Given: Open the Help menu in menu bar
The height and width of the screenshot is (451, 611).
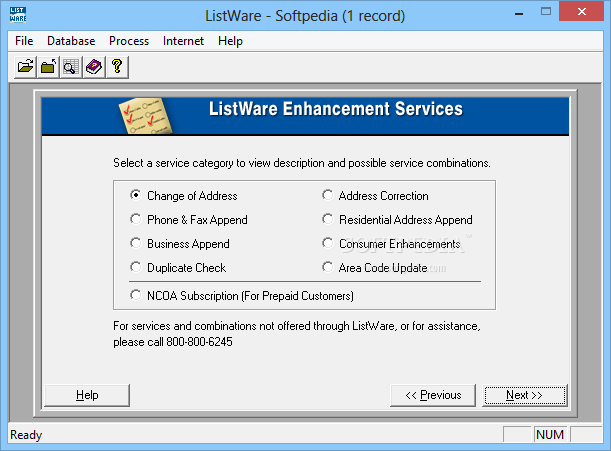Looking at the screenshot, I should pyautogui.click(x=230, y=41).
